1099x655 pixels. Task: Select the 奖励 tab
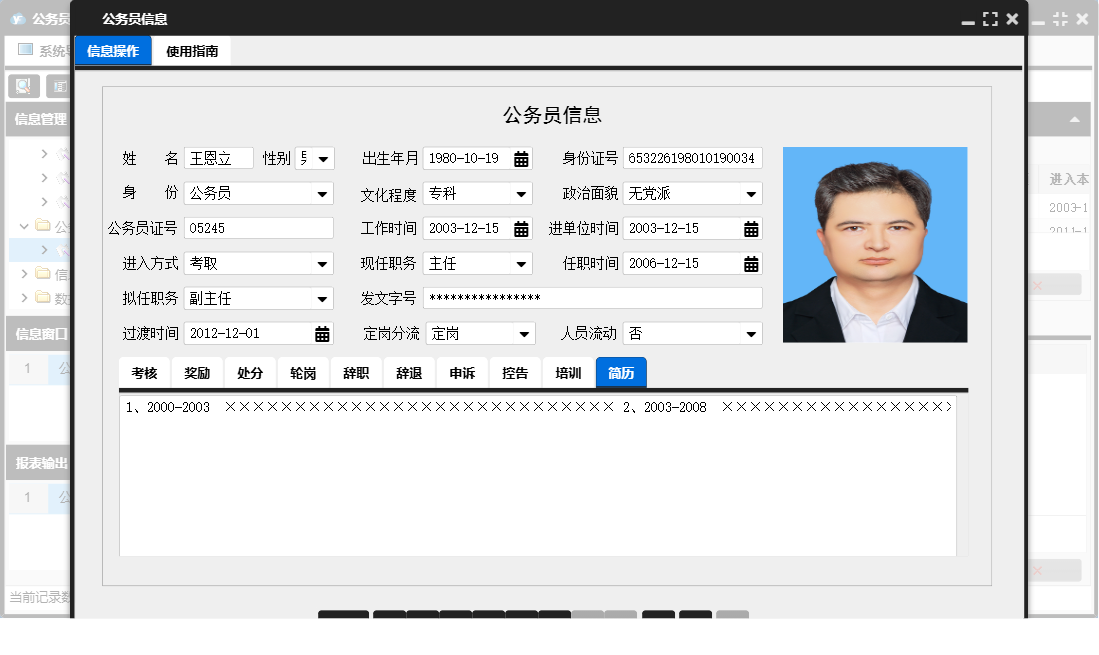tap(196, 372)
